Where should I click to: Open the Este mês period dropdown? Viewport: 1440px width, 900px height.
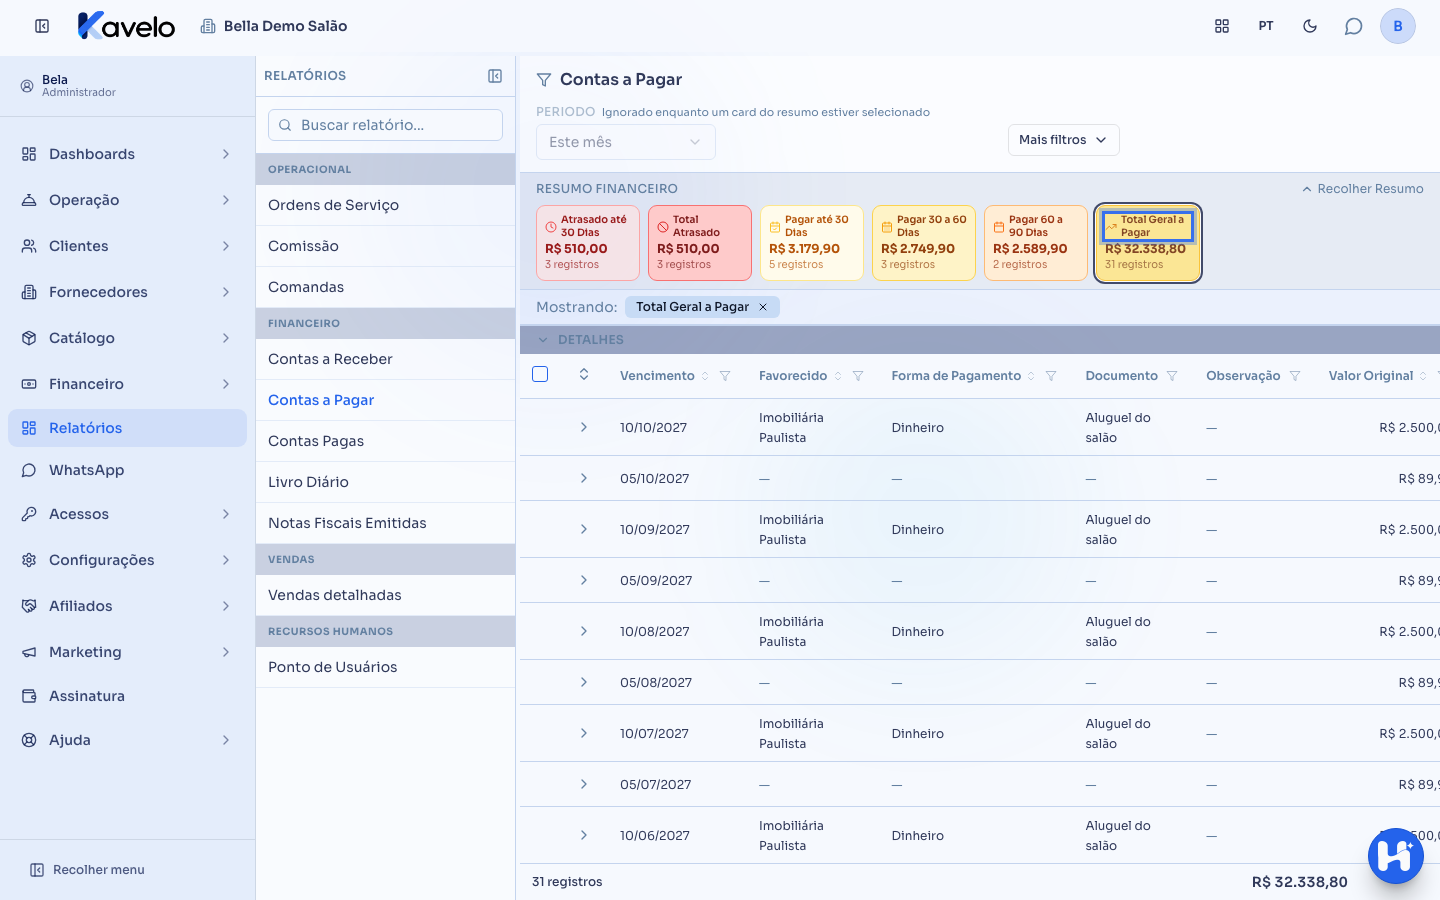(x=626, y=142)
